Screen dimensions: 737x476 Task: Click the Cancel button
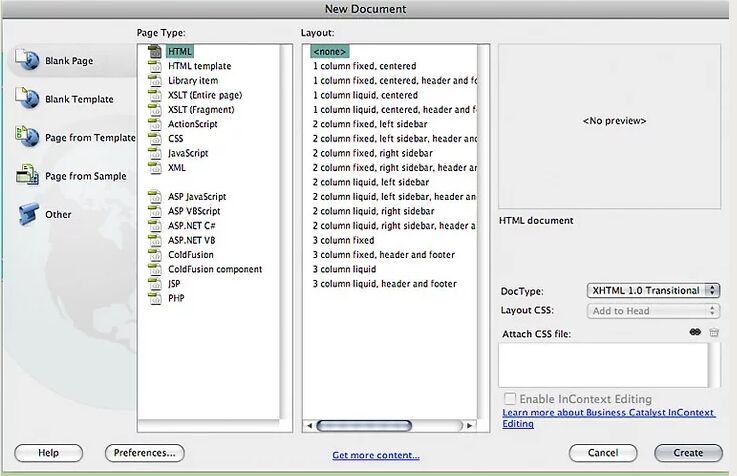603,453
